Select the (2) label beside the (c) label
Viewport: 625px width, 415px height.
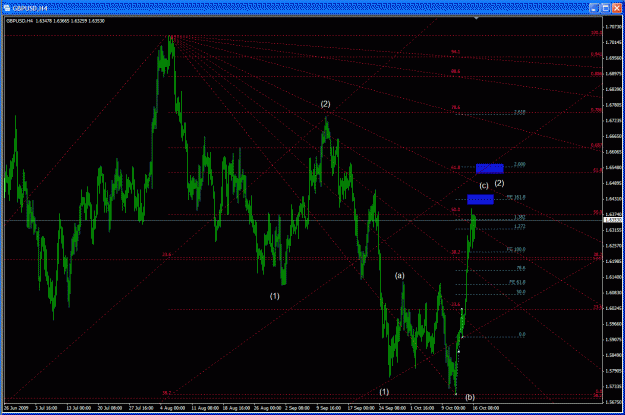pos(499,183)
